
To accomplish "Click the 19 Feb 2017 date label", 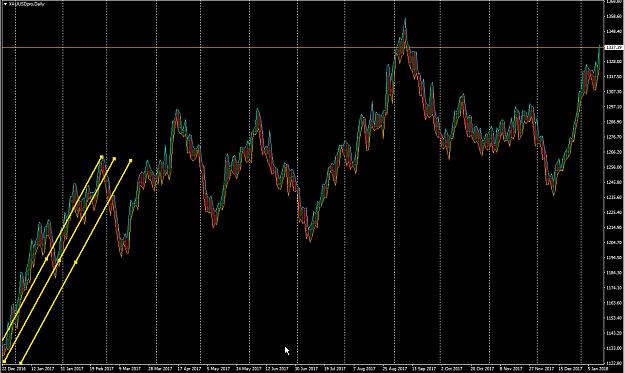I will 102,369.
